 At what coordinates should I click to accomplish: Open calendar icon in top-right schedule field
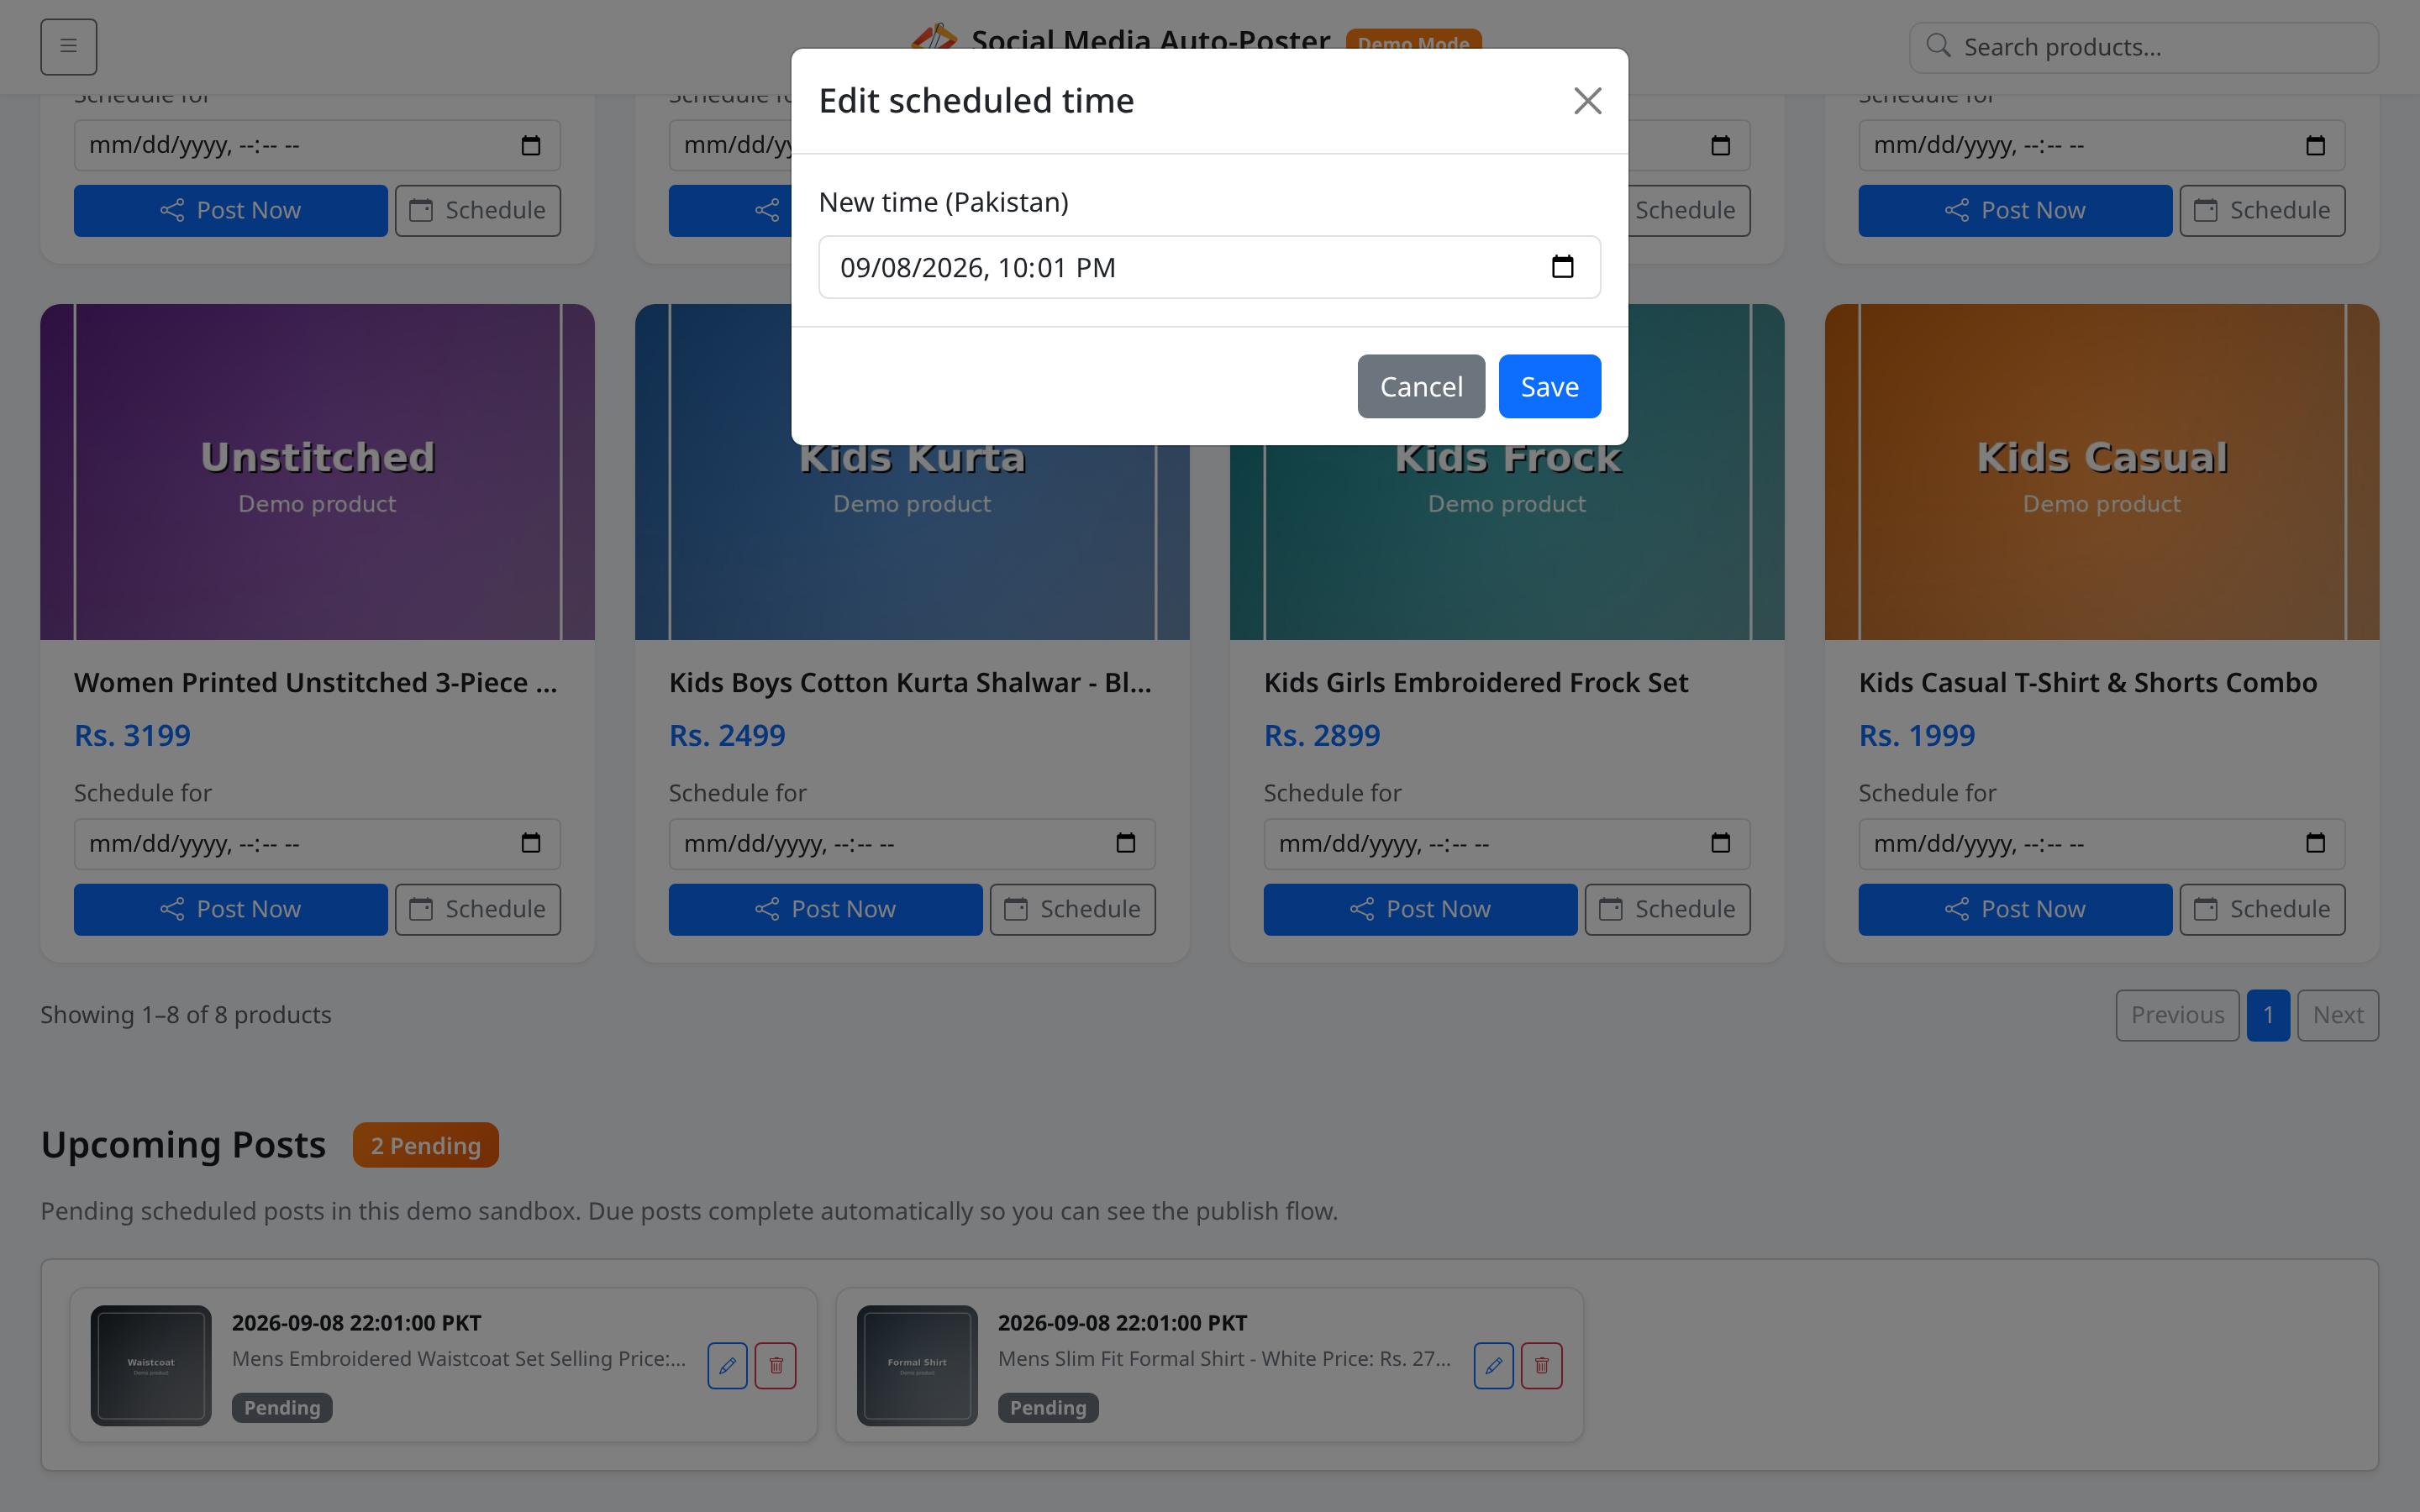click(2316, 145)
